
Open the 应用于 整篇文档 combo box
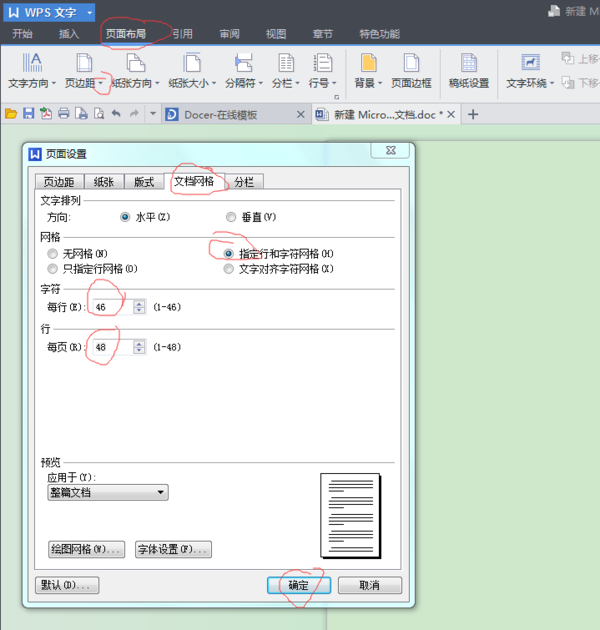[x=108, y=492]
